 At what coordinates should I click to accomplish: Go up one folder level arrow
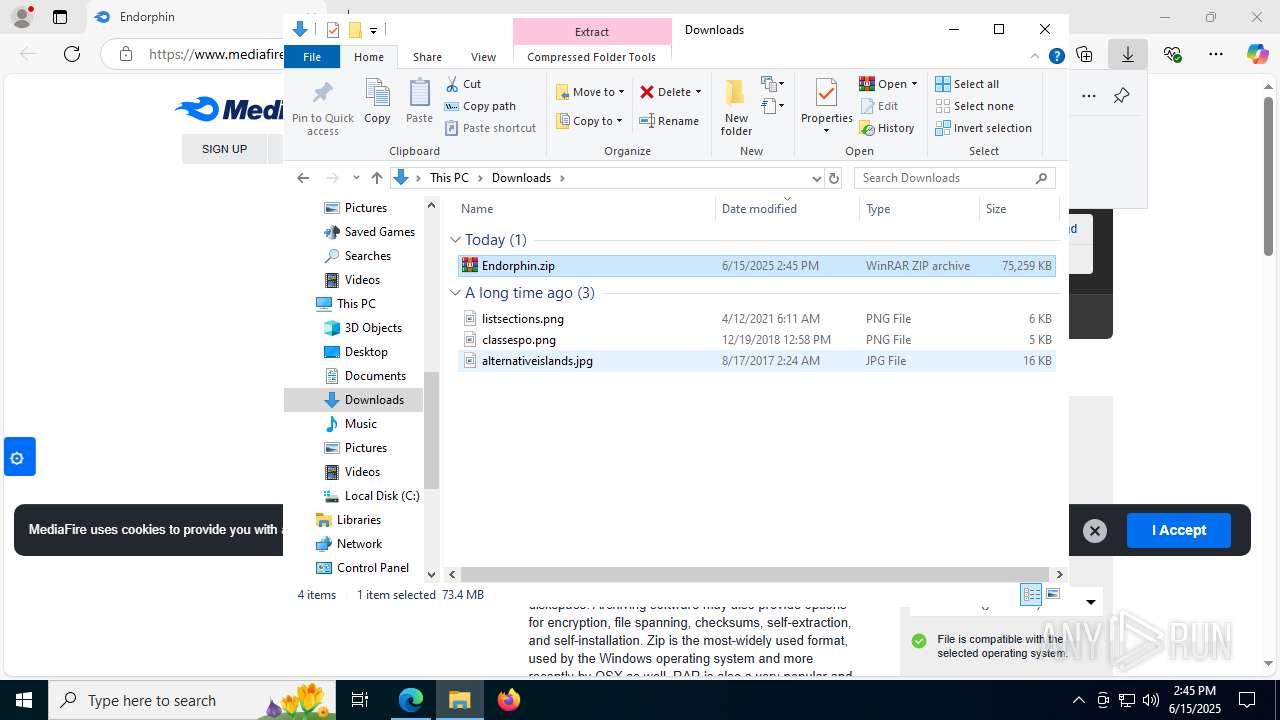(376, 178)
